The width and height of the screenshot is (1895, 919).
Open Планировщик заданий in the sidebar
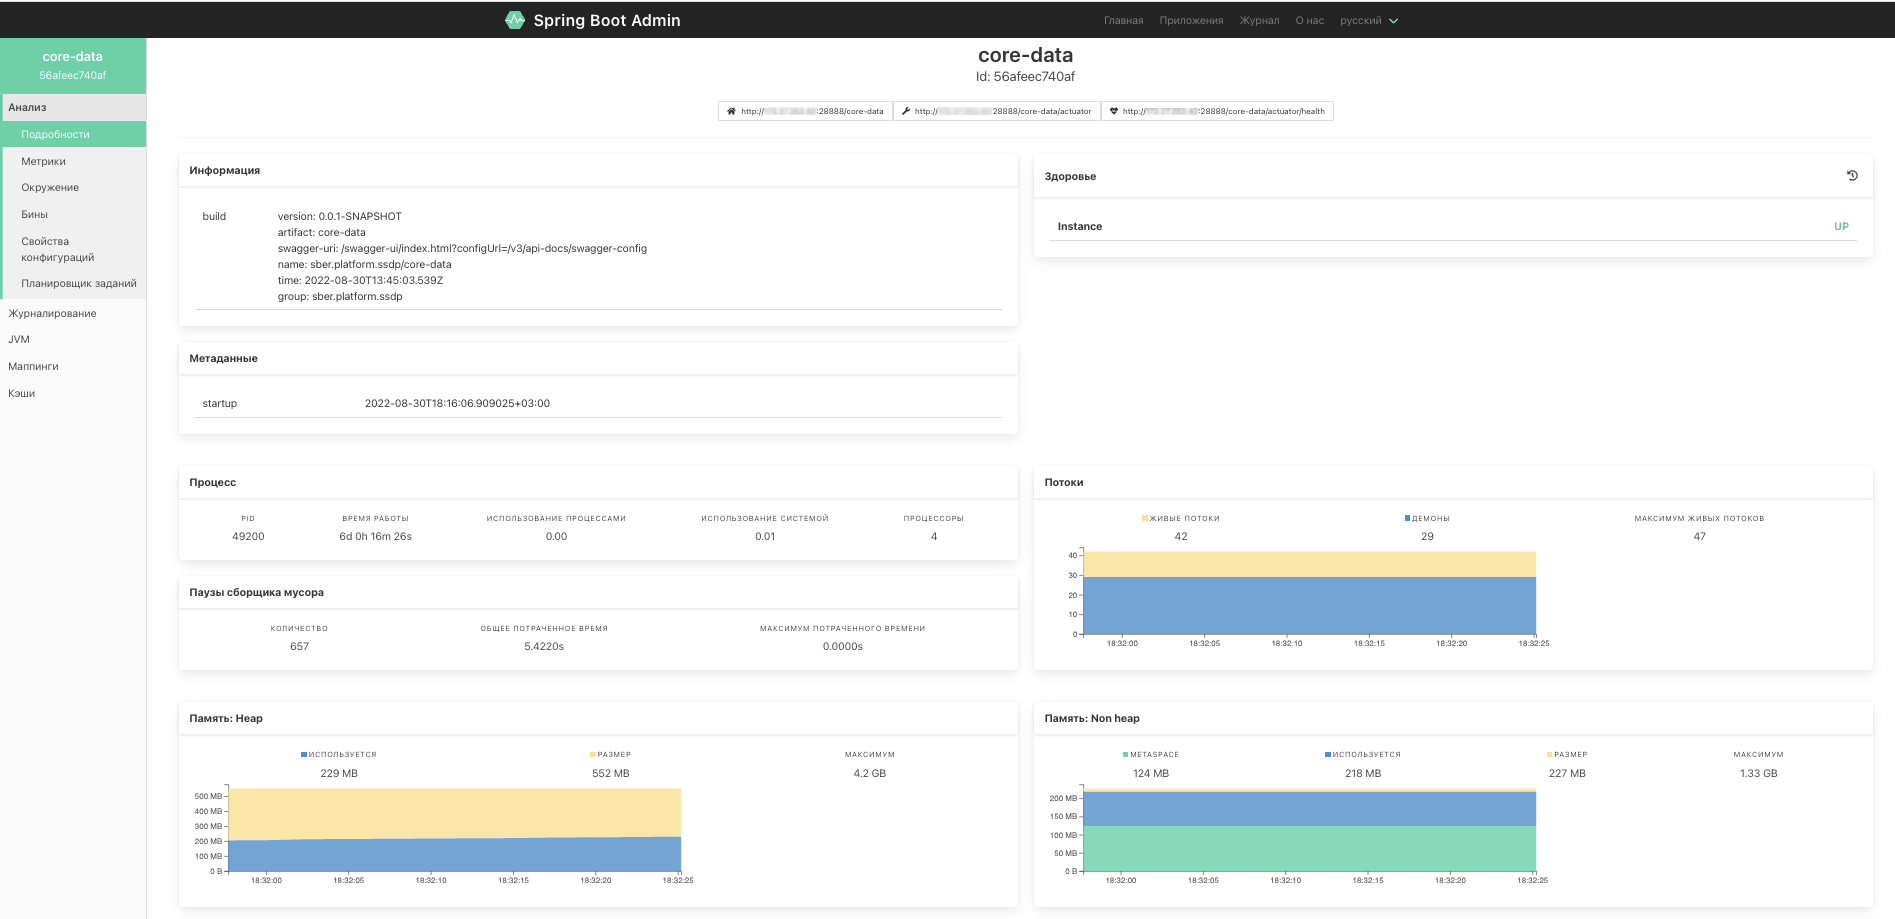click(73, 283)
